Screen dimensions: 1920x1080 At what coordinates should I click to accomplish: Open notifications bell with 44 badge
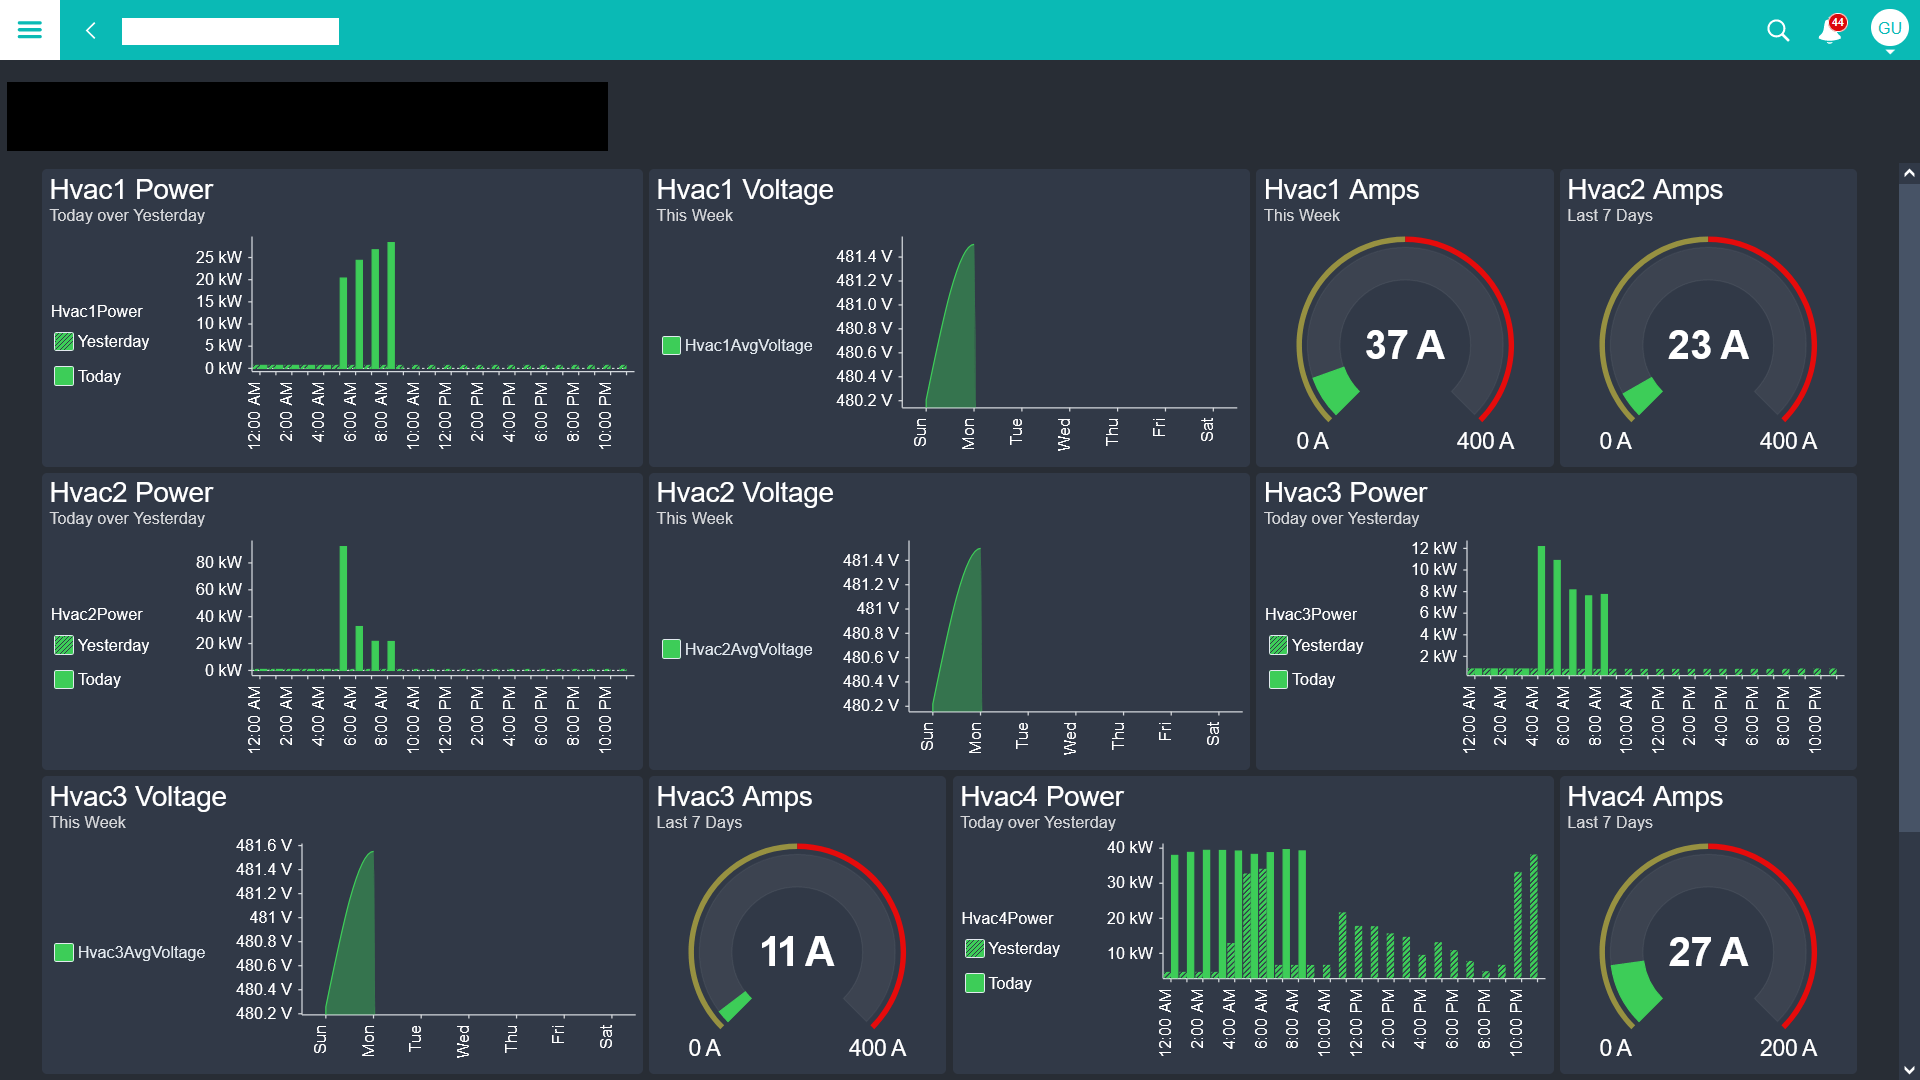(1830, 31)
